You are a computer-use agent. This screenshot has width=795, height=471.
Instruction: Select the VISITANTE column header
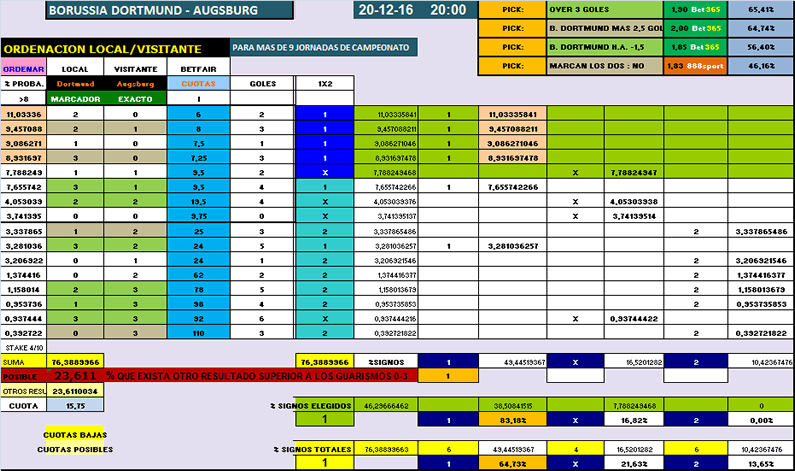[135, 69]
